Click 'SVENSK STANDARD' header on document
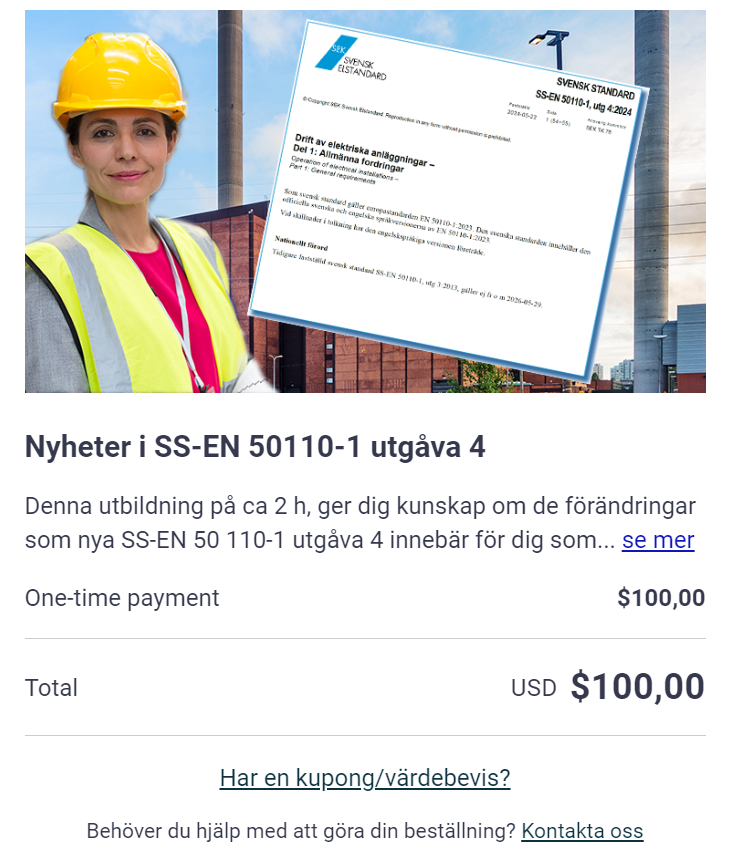Viewport: 742px width, 867px height. coord(595,88)
